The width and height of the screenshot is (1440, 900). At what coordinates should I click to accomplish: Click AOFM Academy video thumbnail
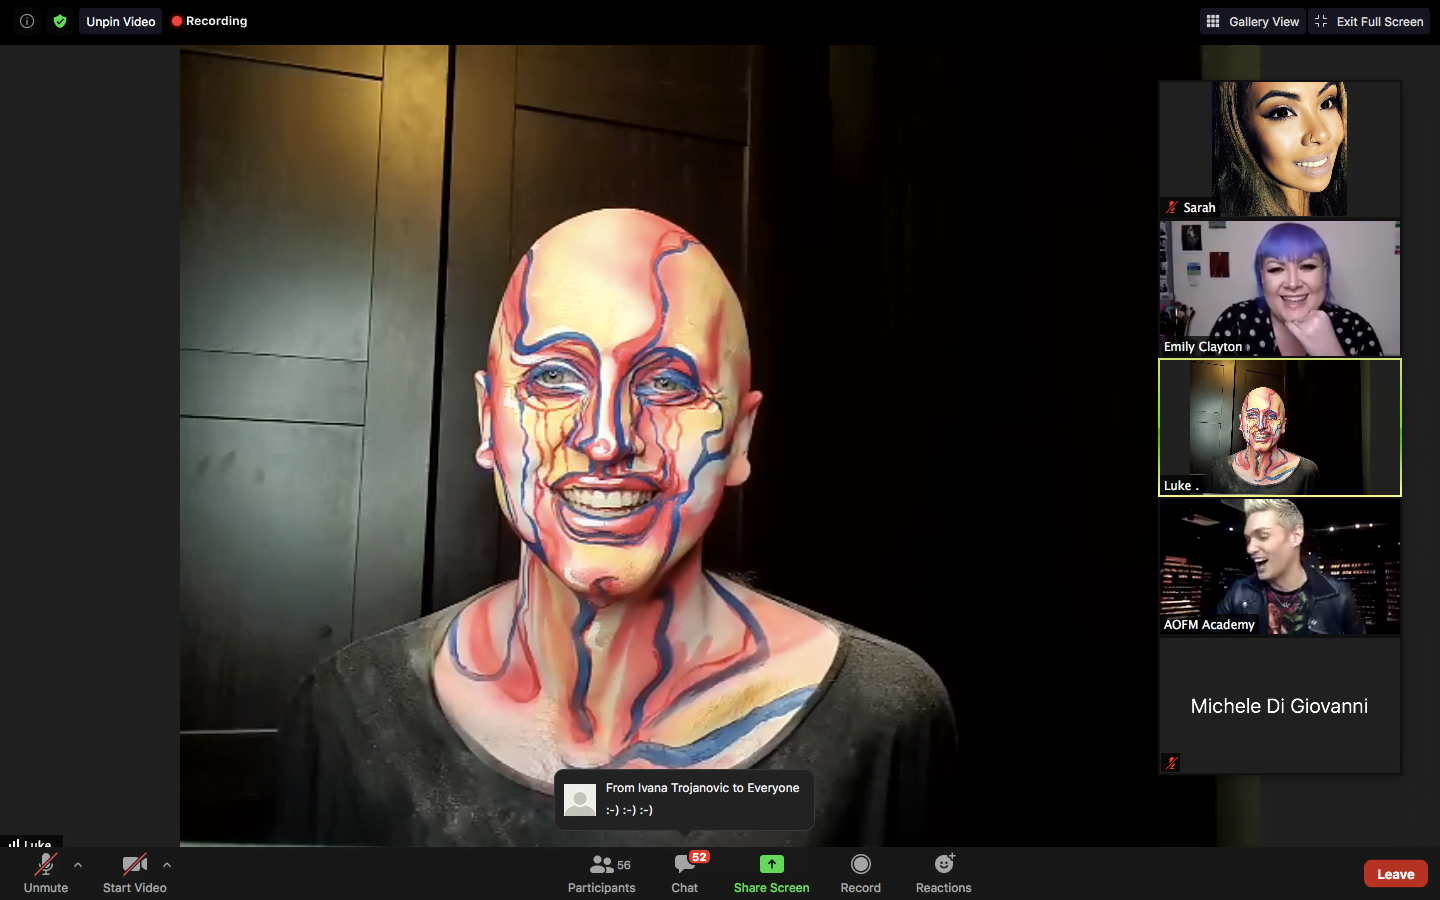coord(1279,567)
